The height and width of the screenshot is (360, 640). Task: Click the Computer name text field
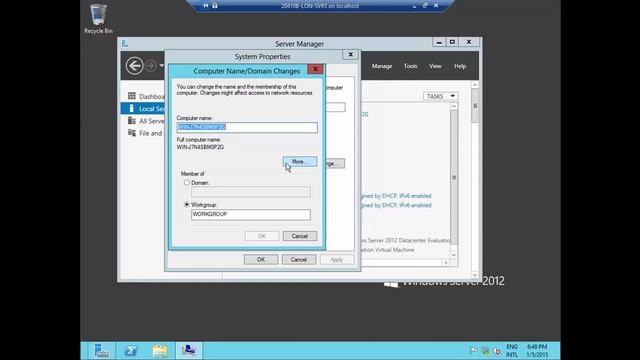click(x=247, y=127)
